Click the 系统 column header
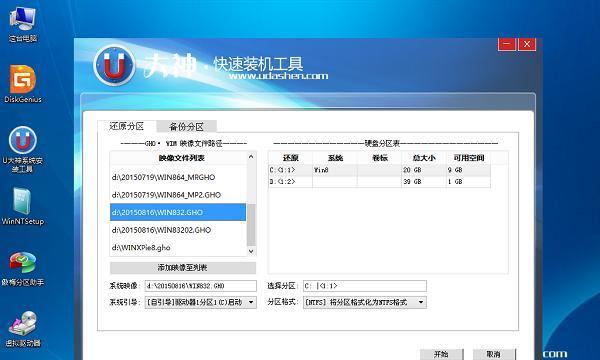Image resolution: width=600 pixels, height=360 pixels. [335, 158]
